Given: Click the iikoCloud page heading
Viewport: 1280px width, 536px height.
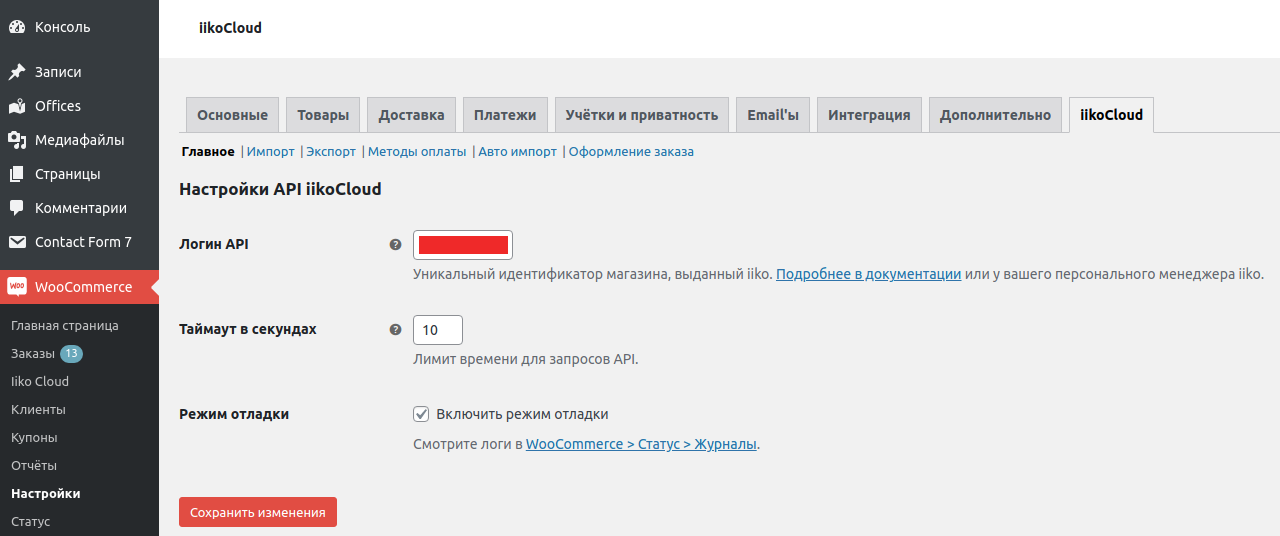Looking at the screenshot, I should [x=231, y=28].
